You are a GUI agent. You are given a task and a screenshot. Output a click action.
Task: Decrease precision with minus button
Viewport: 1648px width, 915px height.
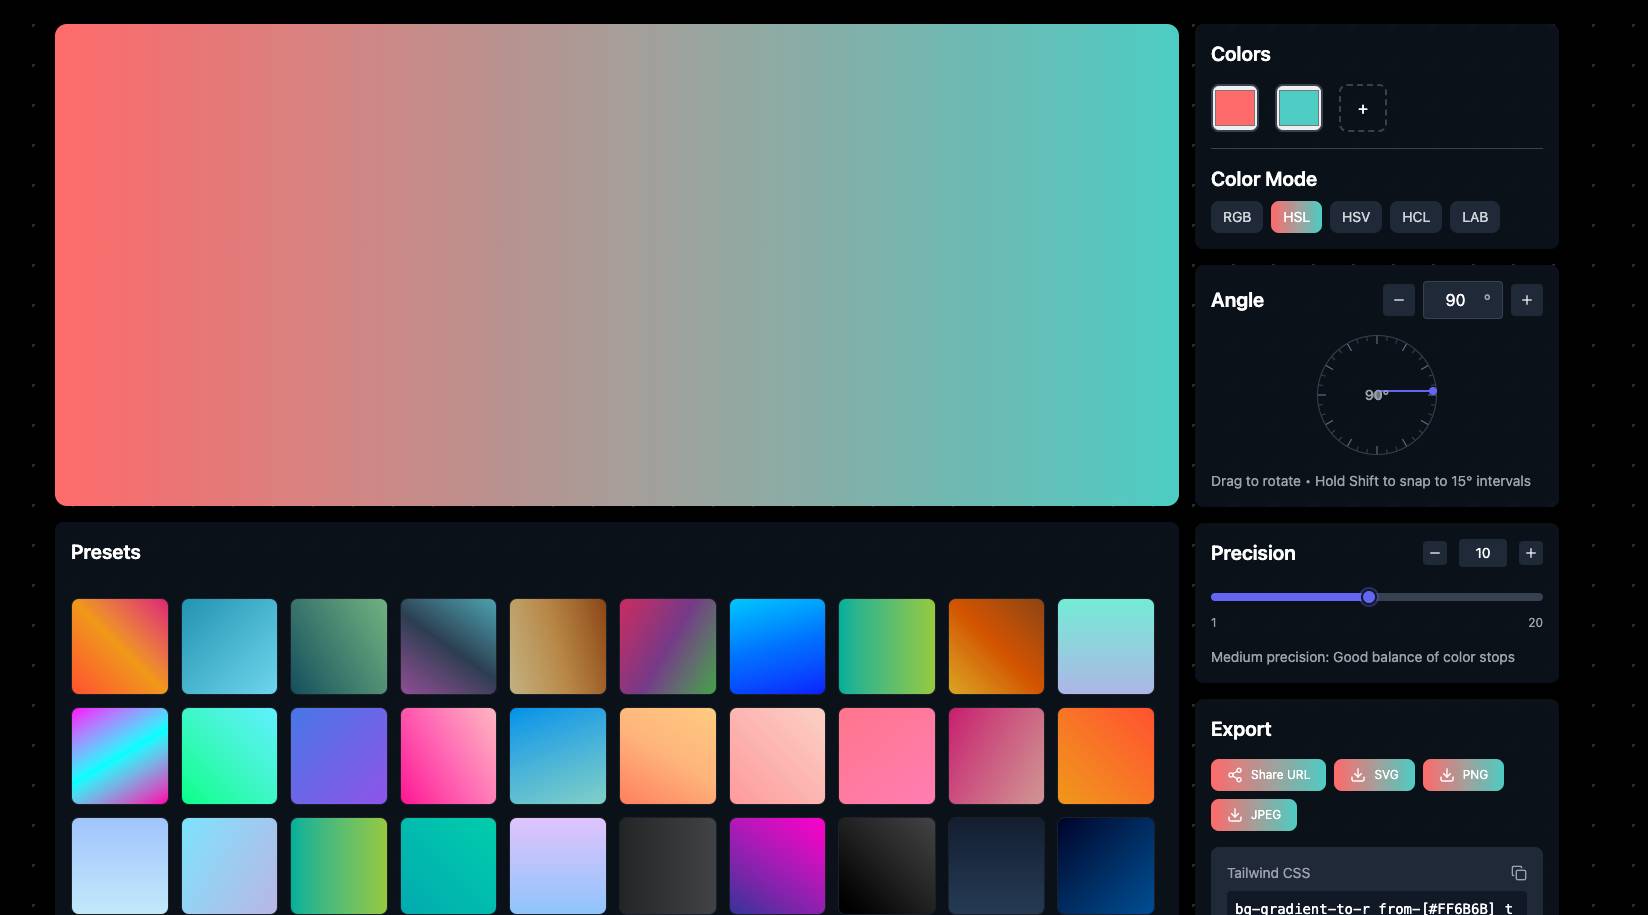(x=1435, y=553)
